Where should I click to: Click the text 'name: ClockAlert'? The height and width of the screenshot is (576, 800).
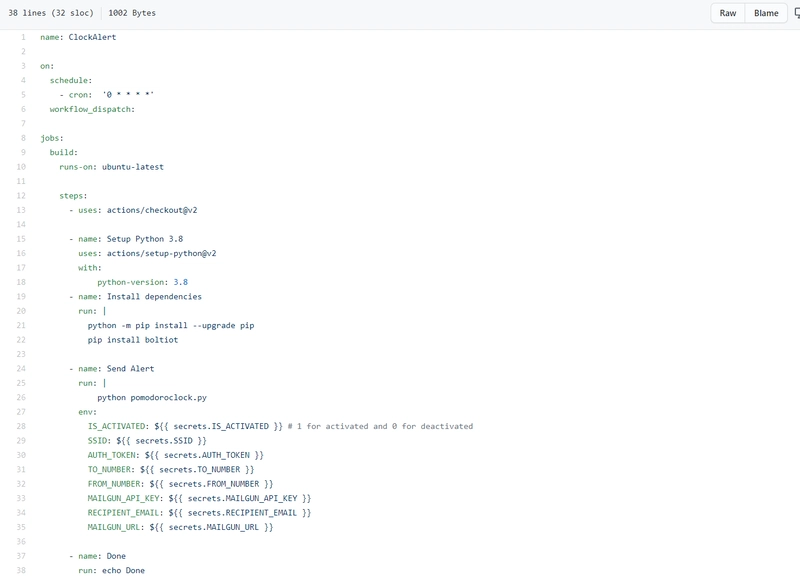(x=78, y=37)
